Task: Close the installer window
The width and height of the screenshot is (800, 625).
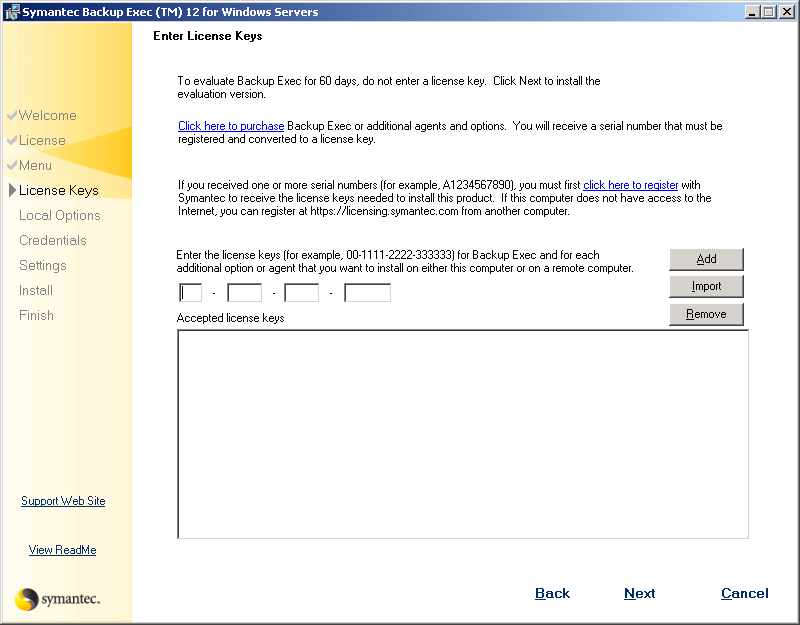Action: coord(787,11)
